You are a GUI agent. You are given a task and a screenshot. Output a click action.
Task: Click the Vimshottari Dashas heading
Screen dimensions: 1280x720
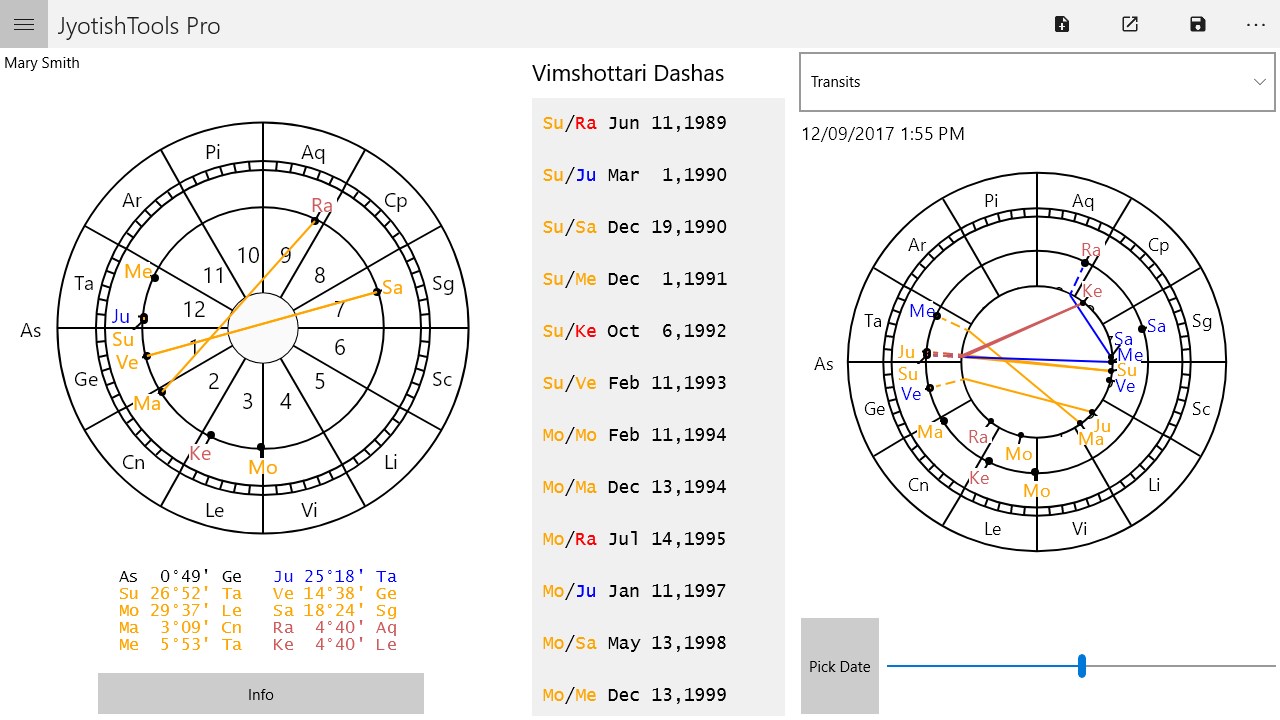point(628,73)
